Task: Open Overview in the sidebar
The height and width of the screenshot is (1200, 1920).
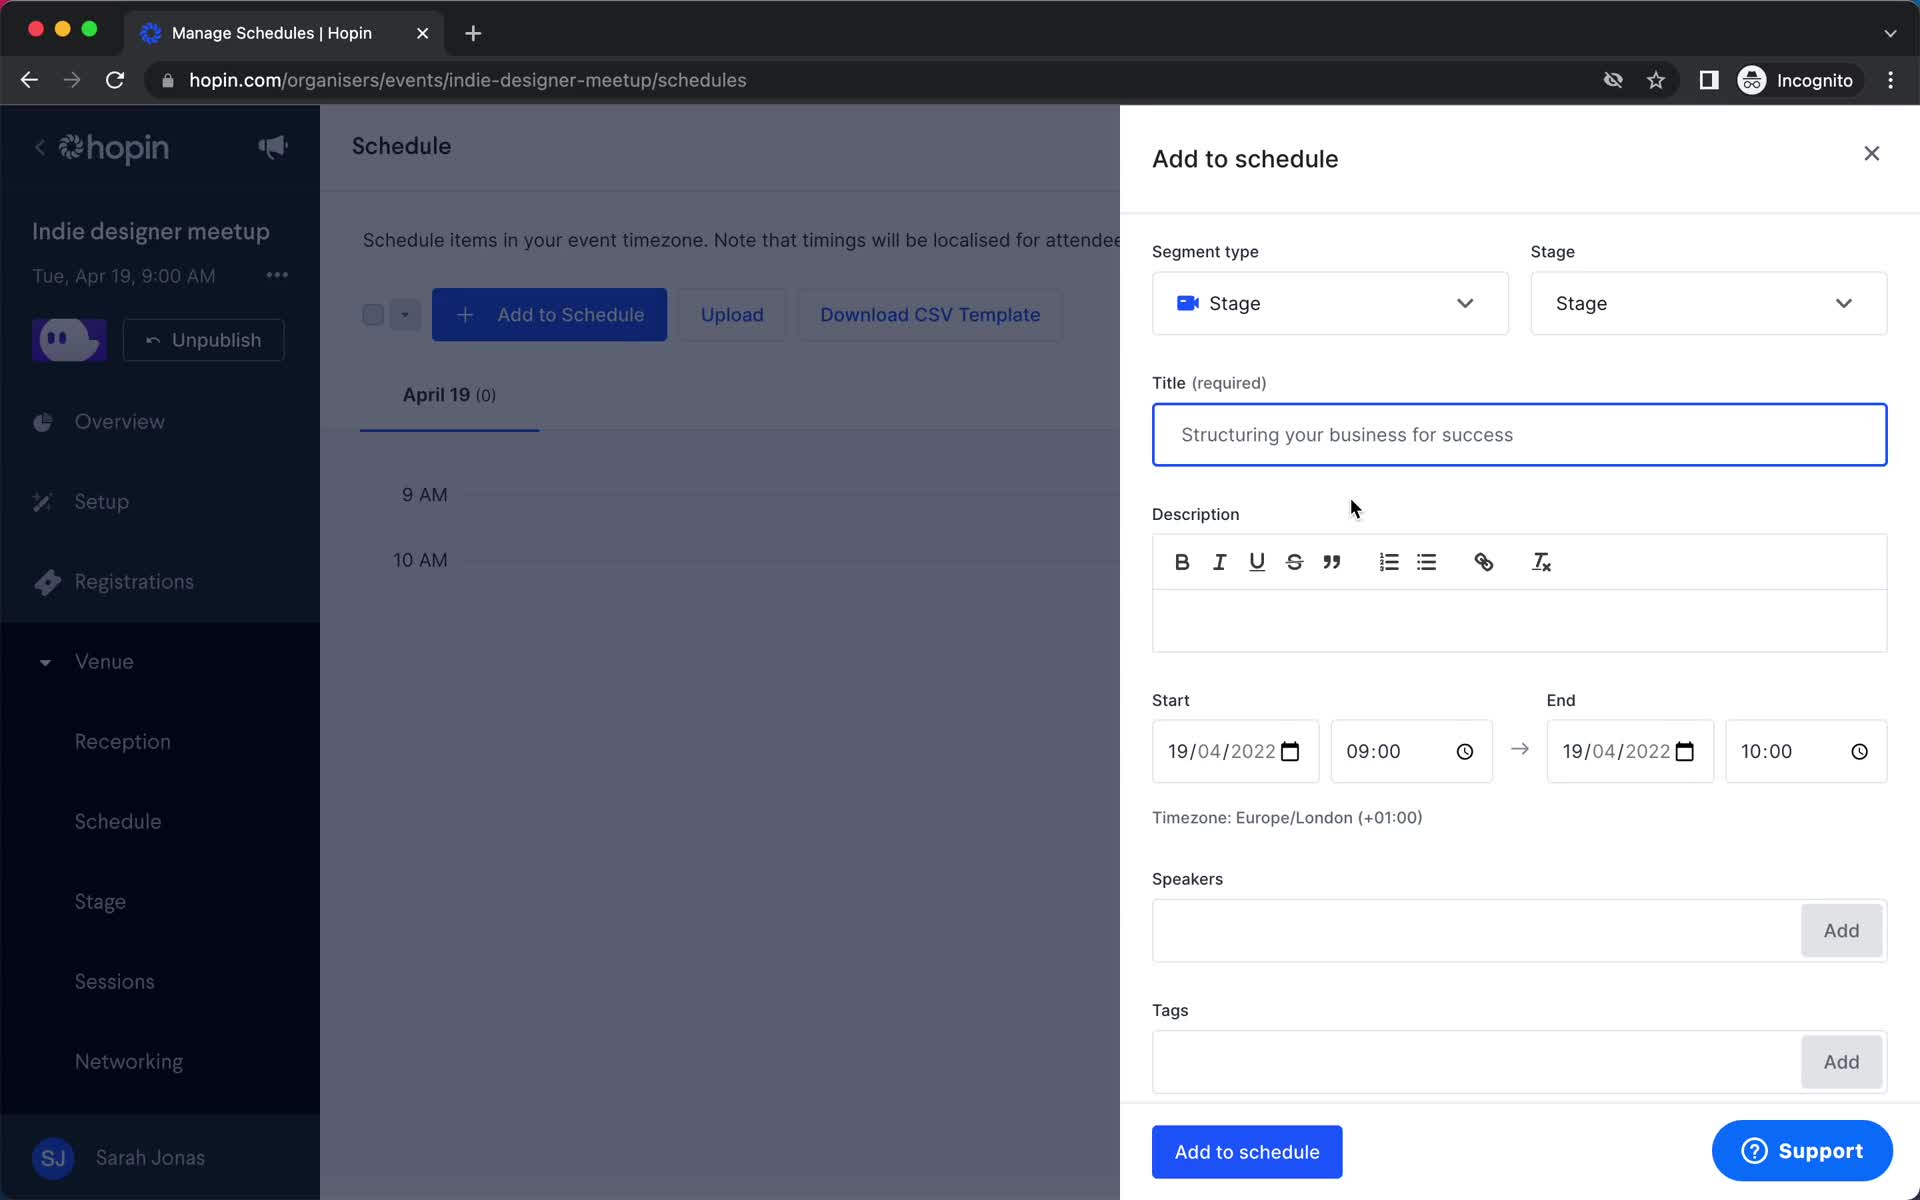Action: tap(120, 422)
